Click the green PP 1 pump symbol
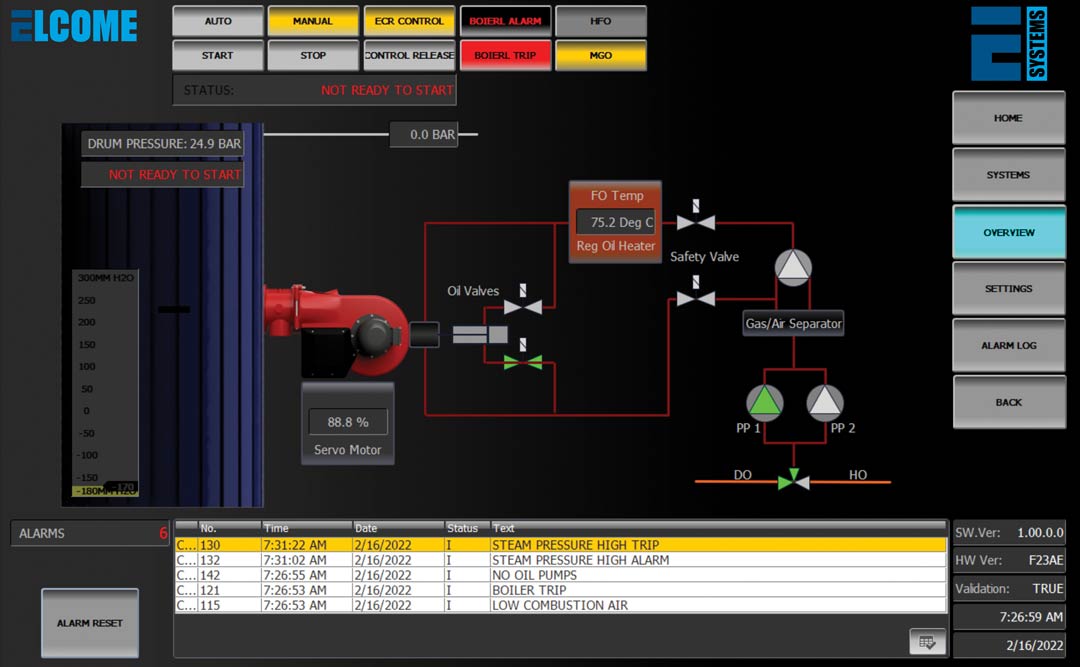 point(765,402)
